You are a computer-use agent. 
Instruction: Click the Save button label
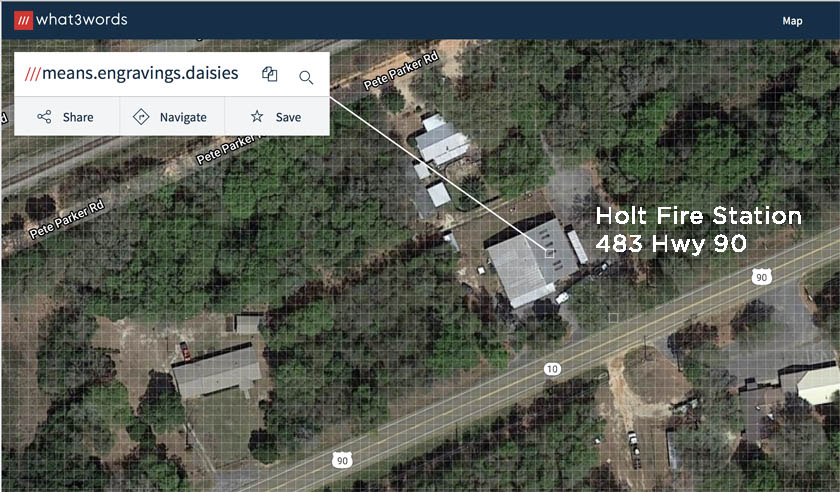[x=288, y=117]
